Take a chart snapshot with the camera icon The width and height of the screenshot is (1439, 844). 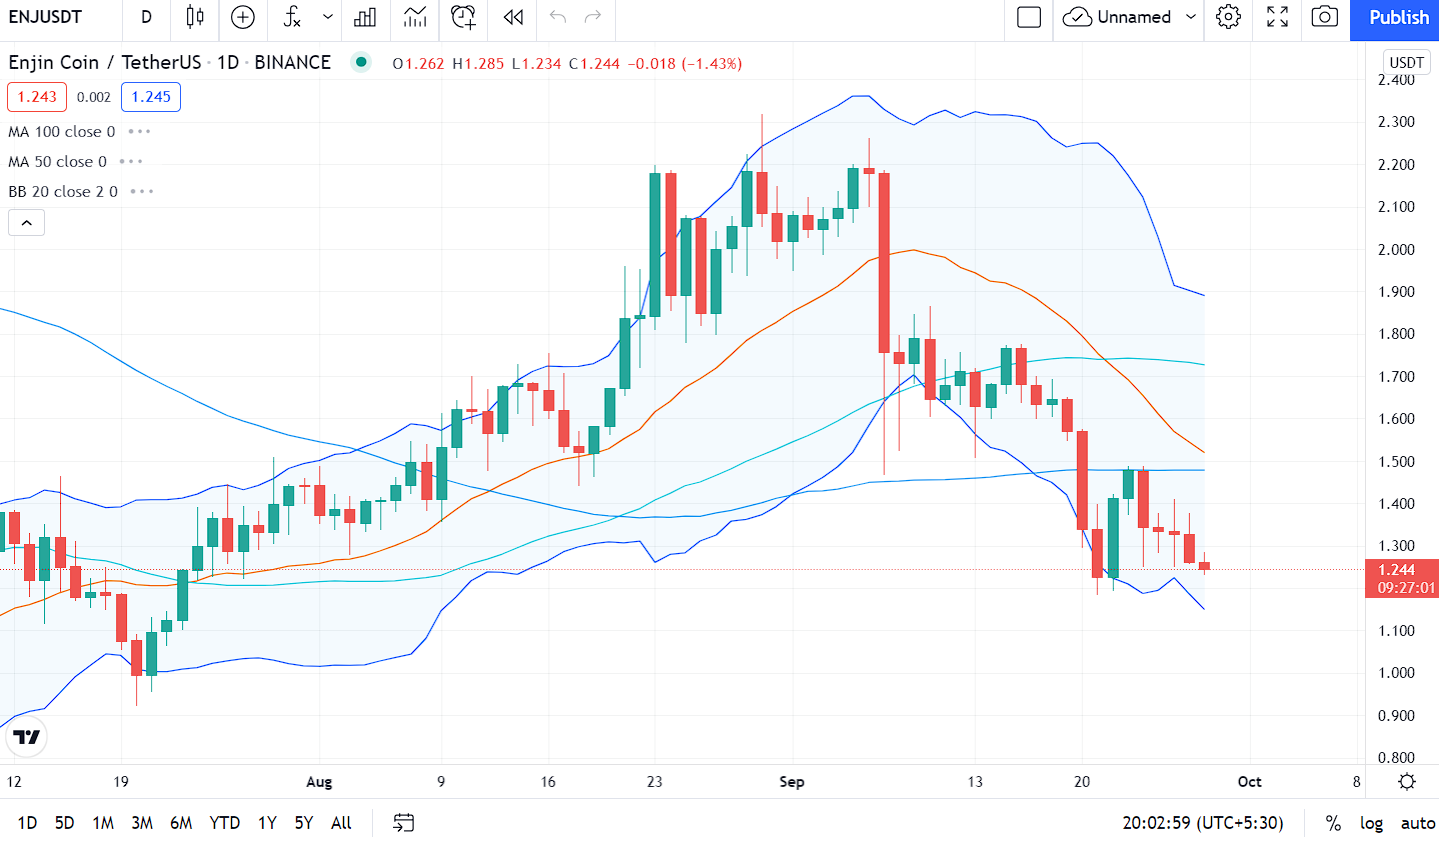click(x=1325, y=17)
